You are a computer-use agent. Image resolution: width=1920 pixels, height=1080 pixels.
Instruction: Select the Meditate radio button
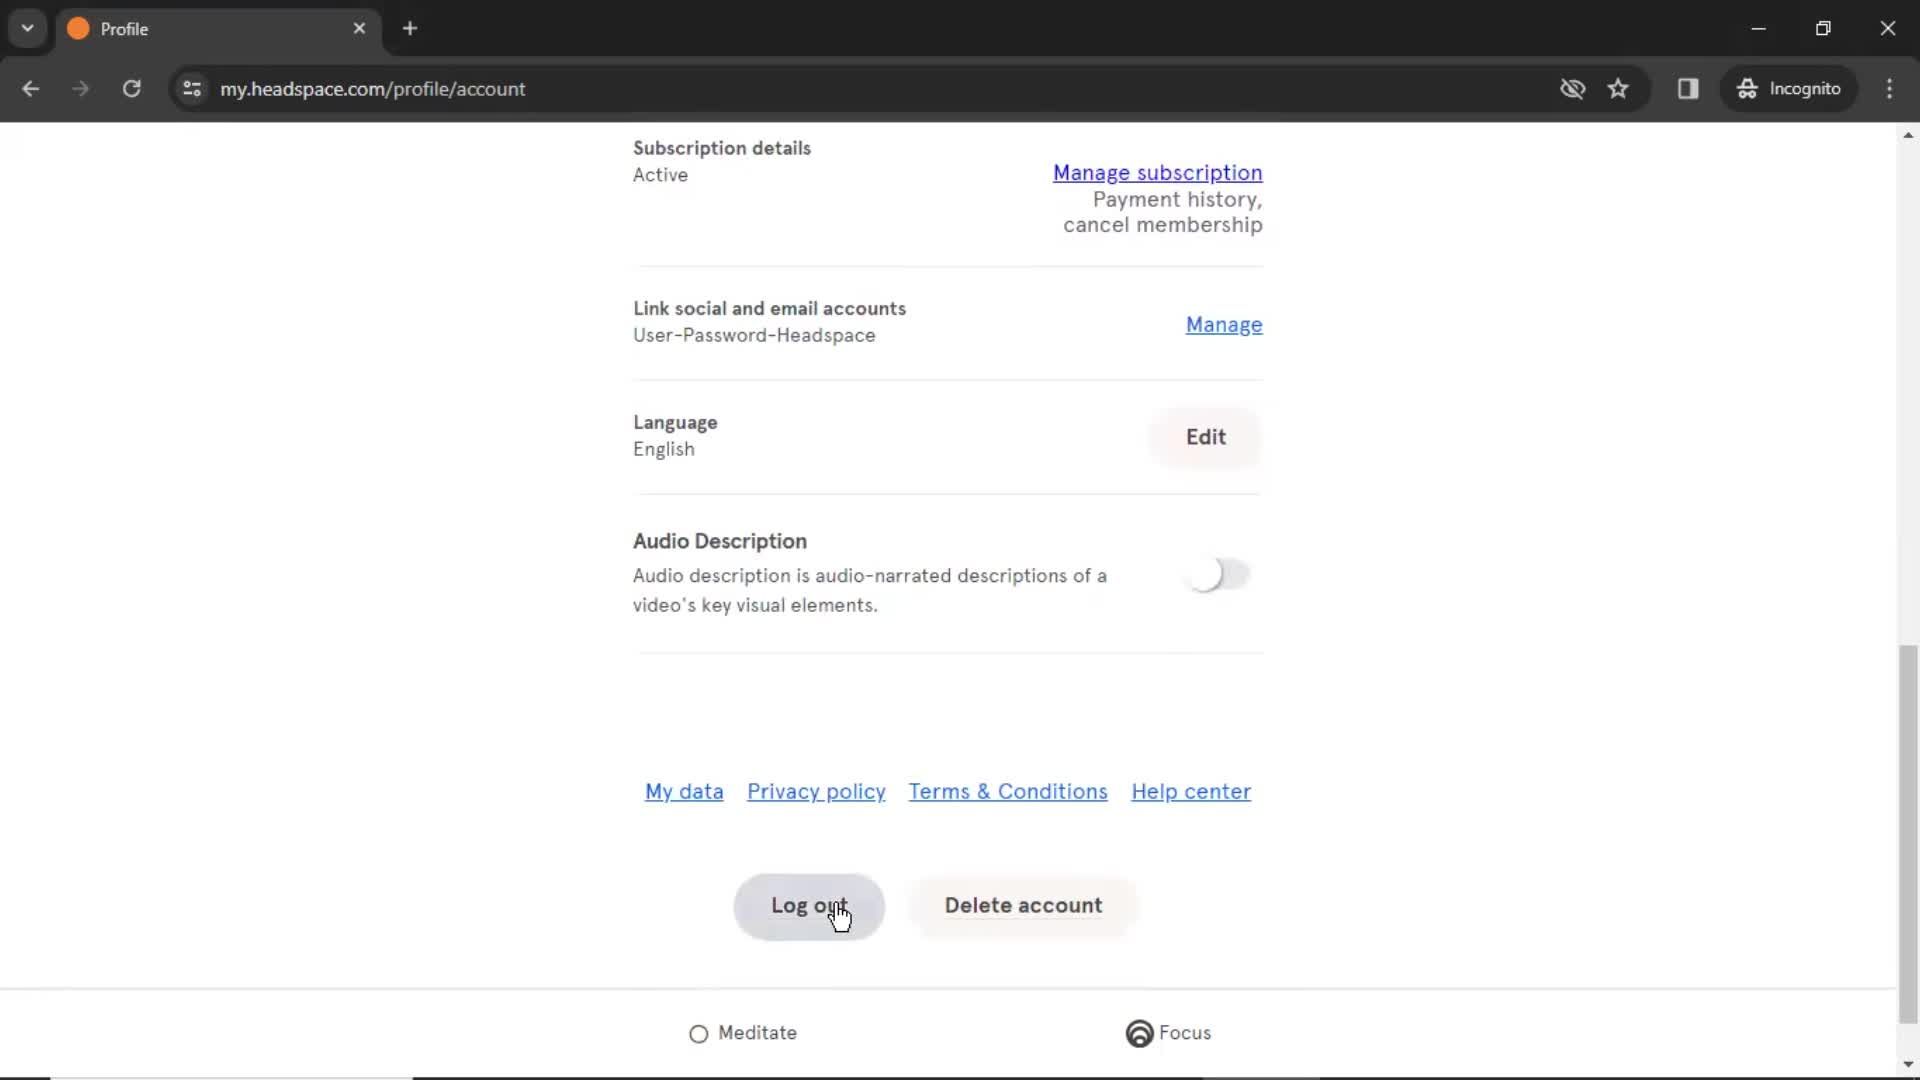point(698,1033)
